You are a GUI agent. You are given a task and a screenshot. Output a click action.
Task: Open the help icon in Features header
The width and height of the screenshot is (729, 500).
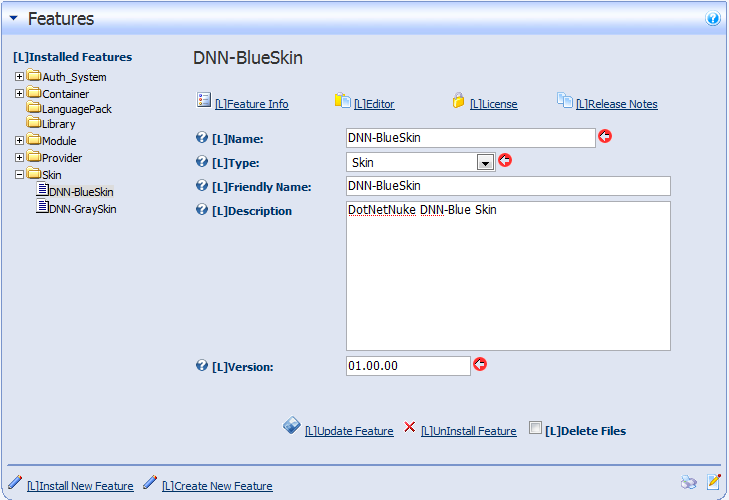(x=712, y=19)
